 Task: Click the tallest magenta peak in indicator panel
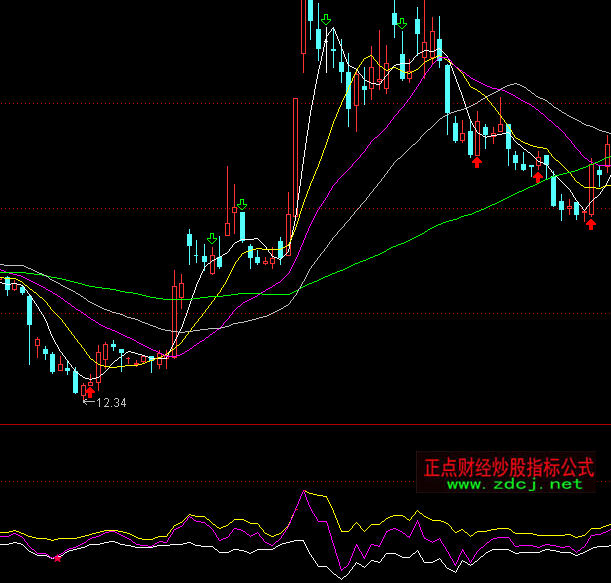(303, 494)
